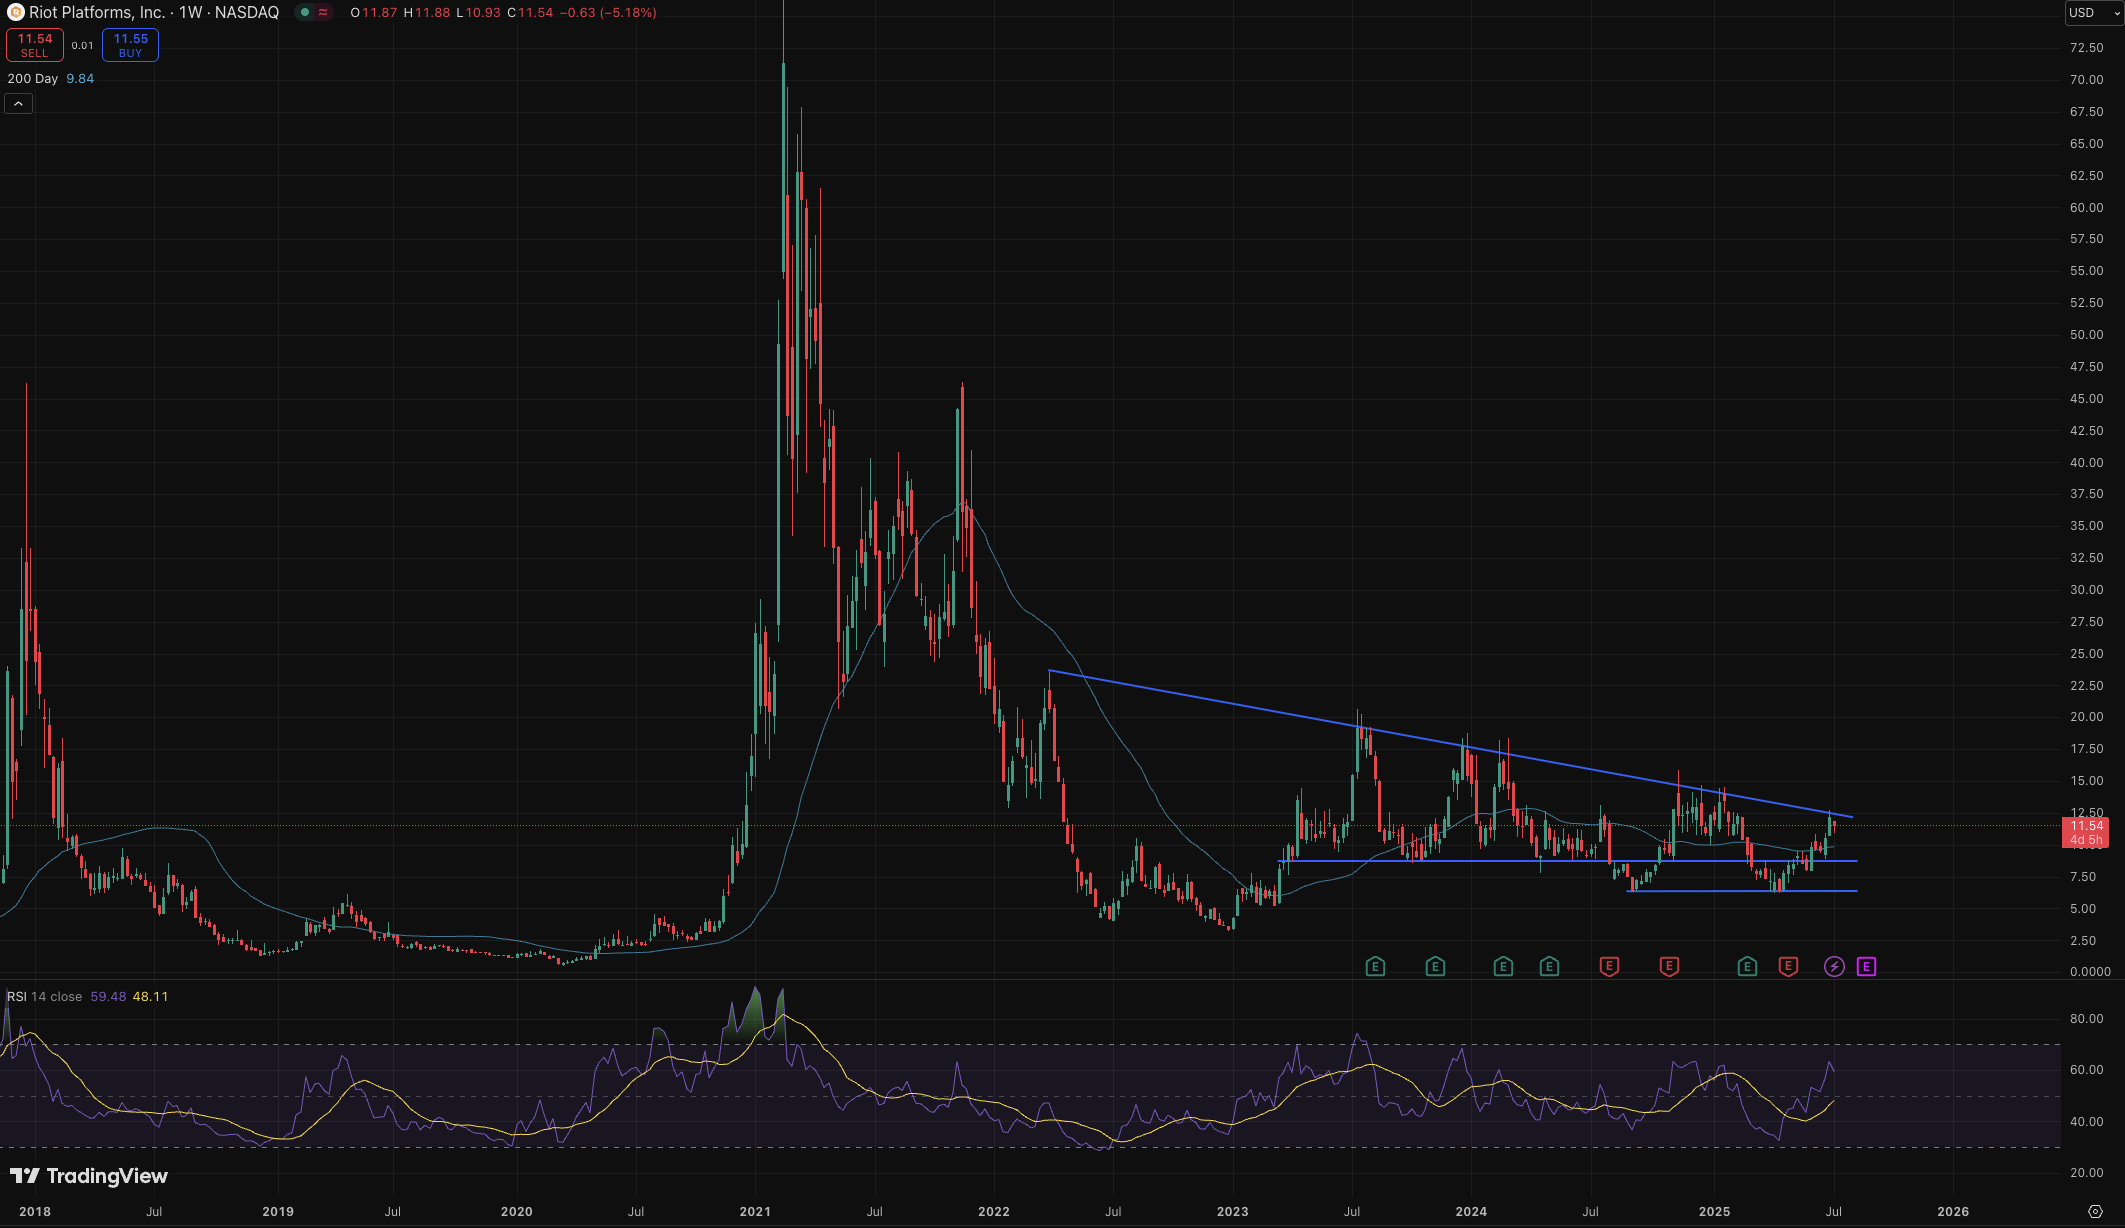2125x1228 pixels.
Task: Collapse the RSI indicator pane header
Action: [20, 996]
